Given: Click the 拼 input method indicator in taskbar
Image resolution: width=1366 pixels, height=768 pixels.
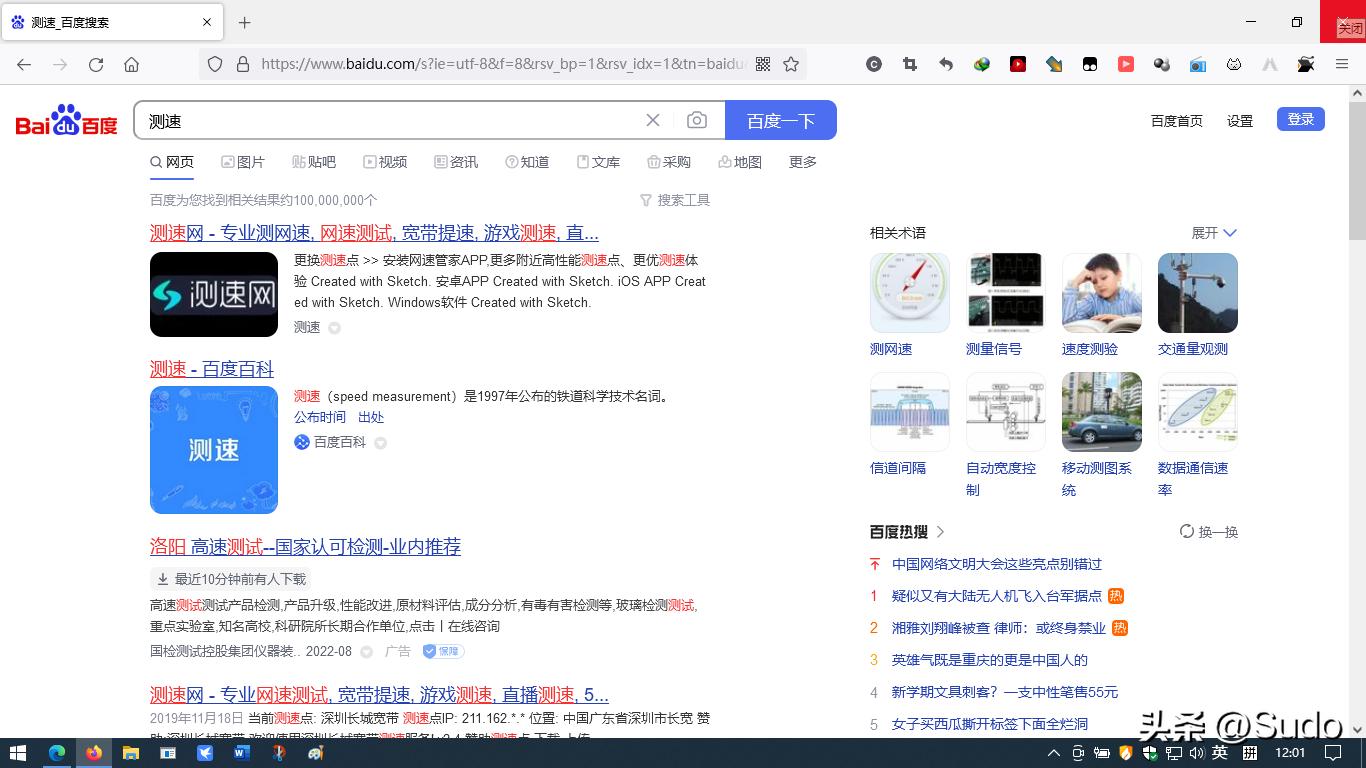Looking at the screenshot, I should click(x=1251, y=753).
